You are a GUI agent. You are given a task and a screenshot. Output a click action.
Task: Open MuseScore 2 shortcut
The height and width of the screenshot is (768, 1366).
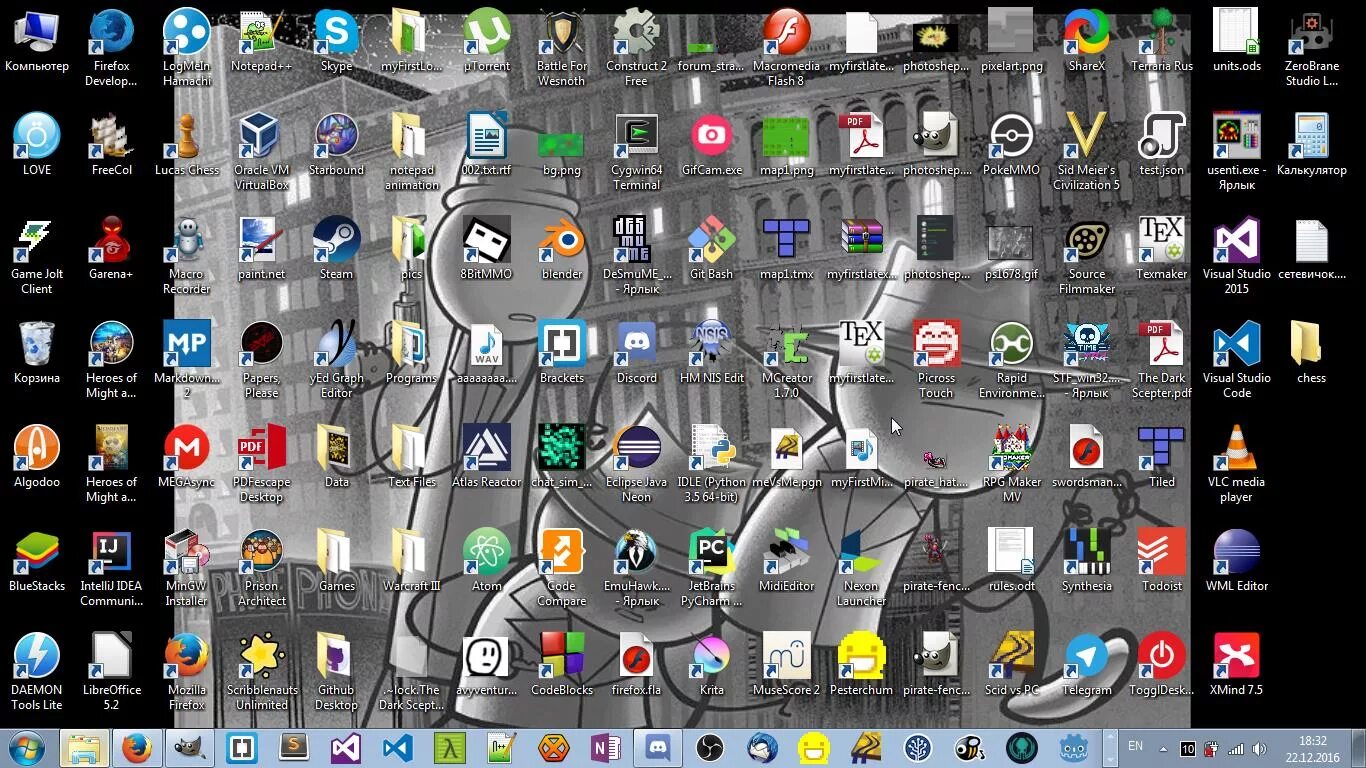click(x=787, y=666)
